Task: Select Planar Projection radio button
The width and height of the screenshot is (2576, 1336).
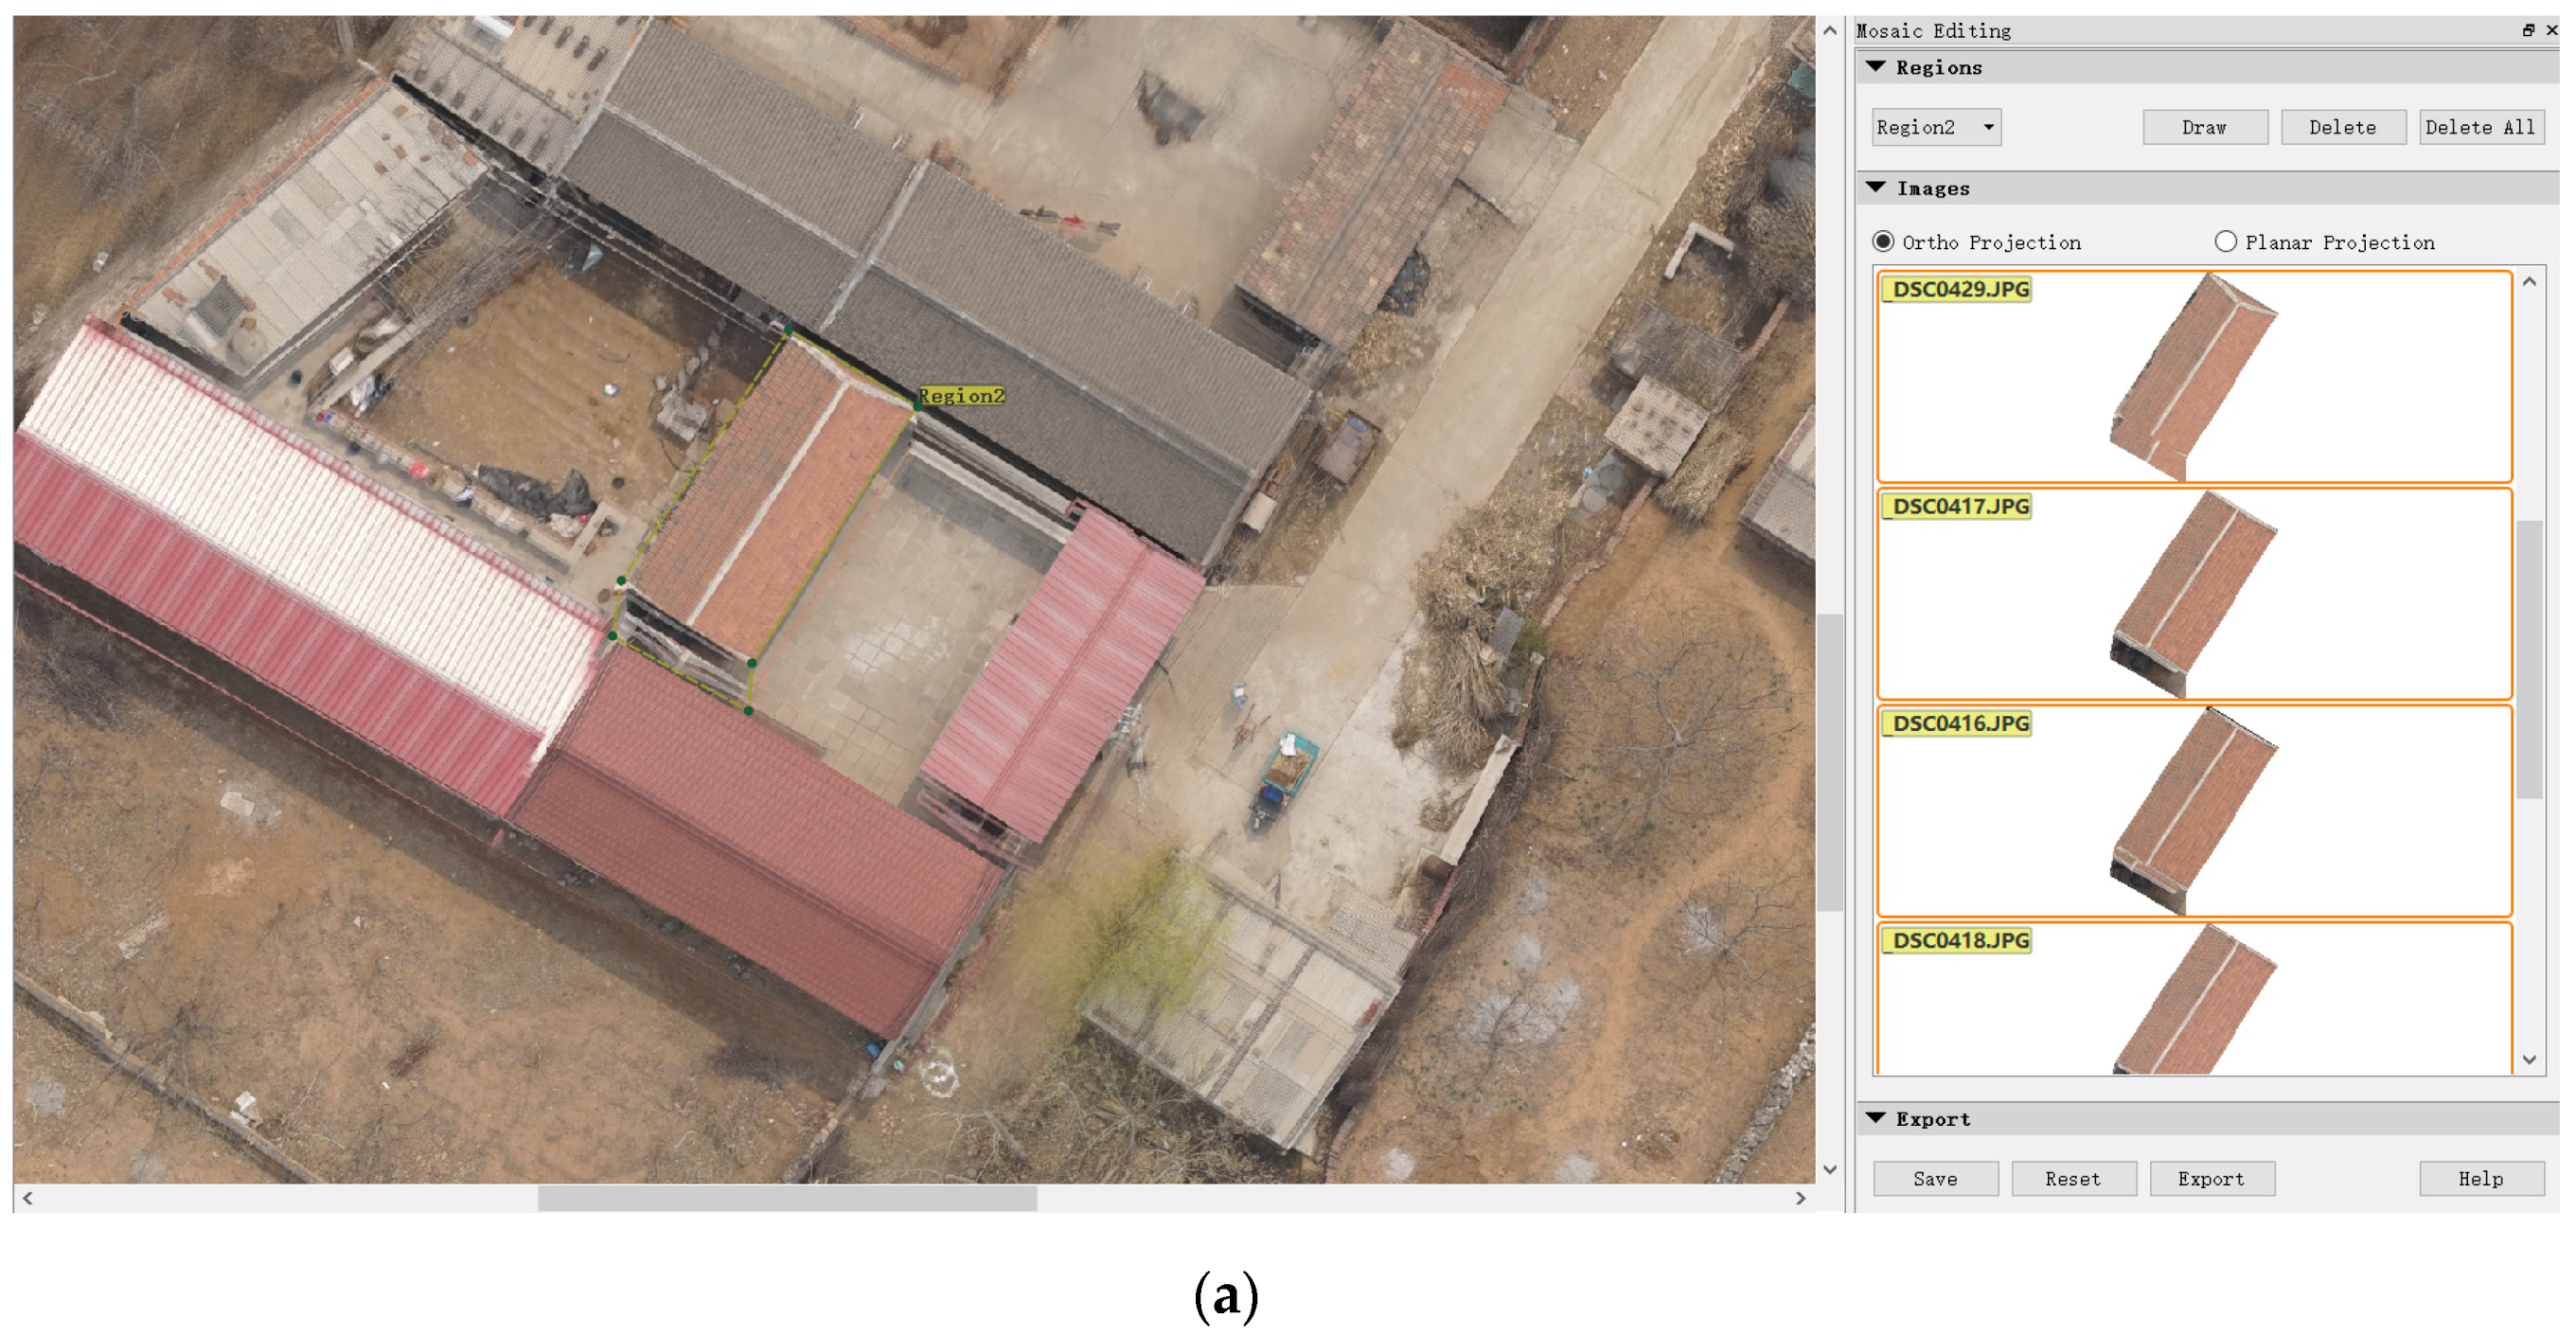Action: point(2225,242)
